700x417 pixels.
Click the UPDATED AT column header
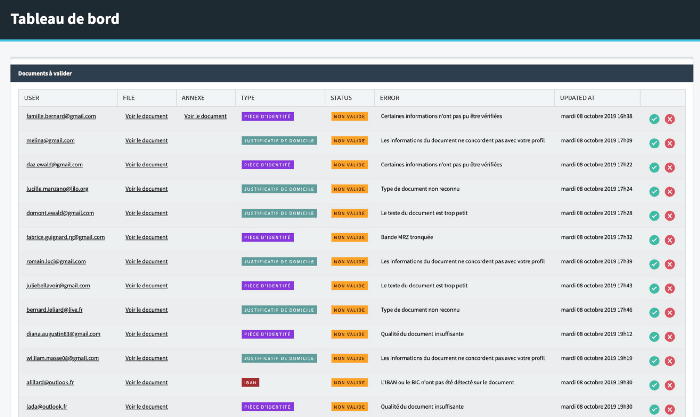[x=578, y=98]
